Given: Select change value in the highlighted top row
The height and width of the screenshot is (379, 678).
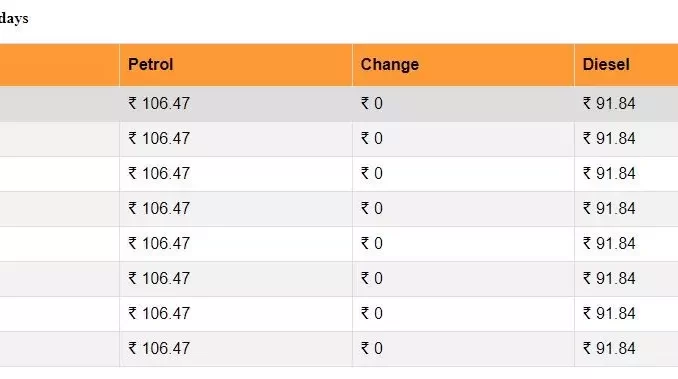Looking at the screenshot, I should click(x=372, y=104).
